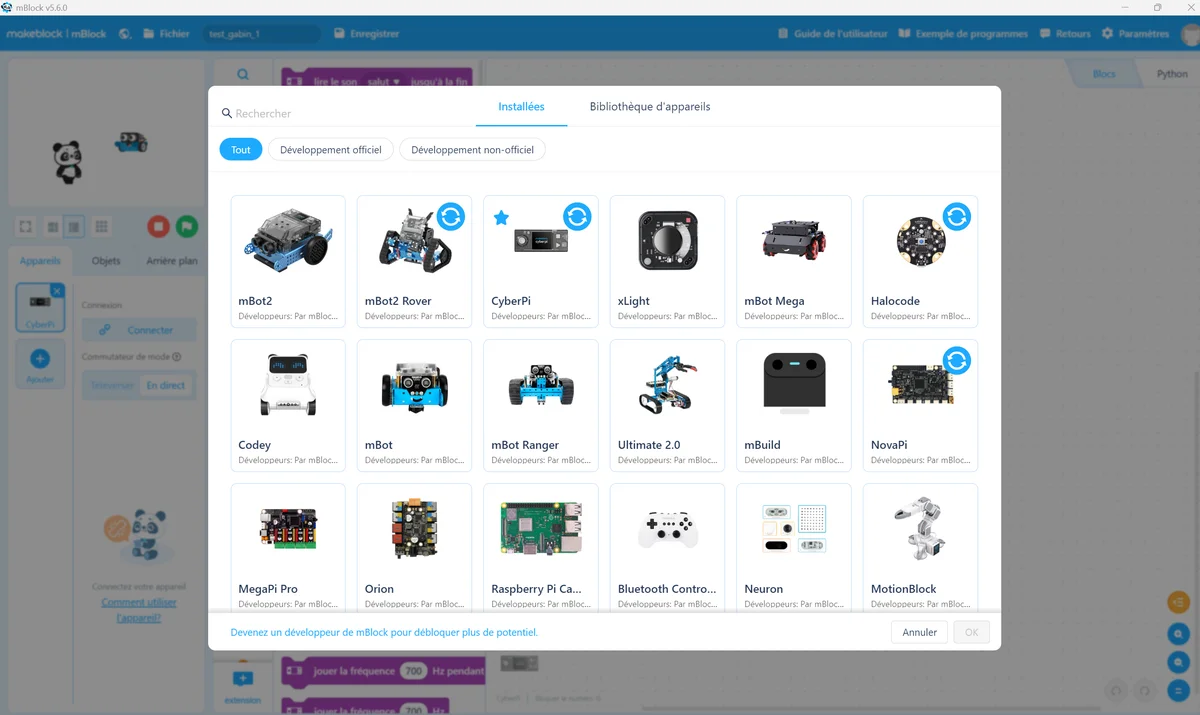
Task: Click Halocode update refresh icon
Action: [x=957, y=216]
